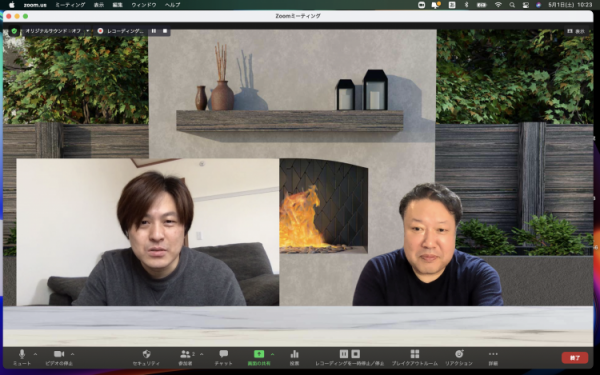This screenshot has height=375, width=600.
Task: Open the reactions emoji icon
Action: pyautogui.click(x=459, y=354)
